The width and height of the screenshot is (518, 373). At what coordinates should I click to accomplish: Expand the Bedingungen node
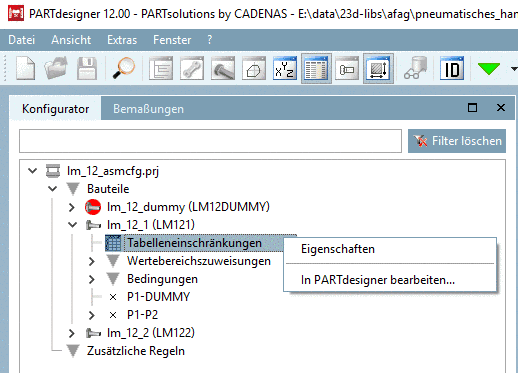92,279
